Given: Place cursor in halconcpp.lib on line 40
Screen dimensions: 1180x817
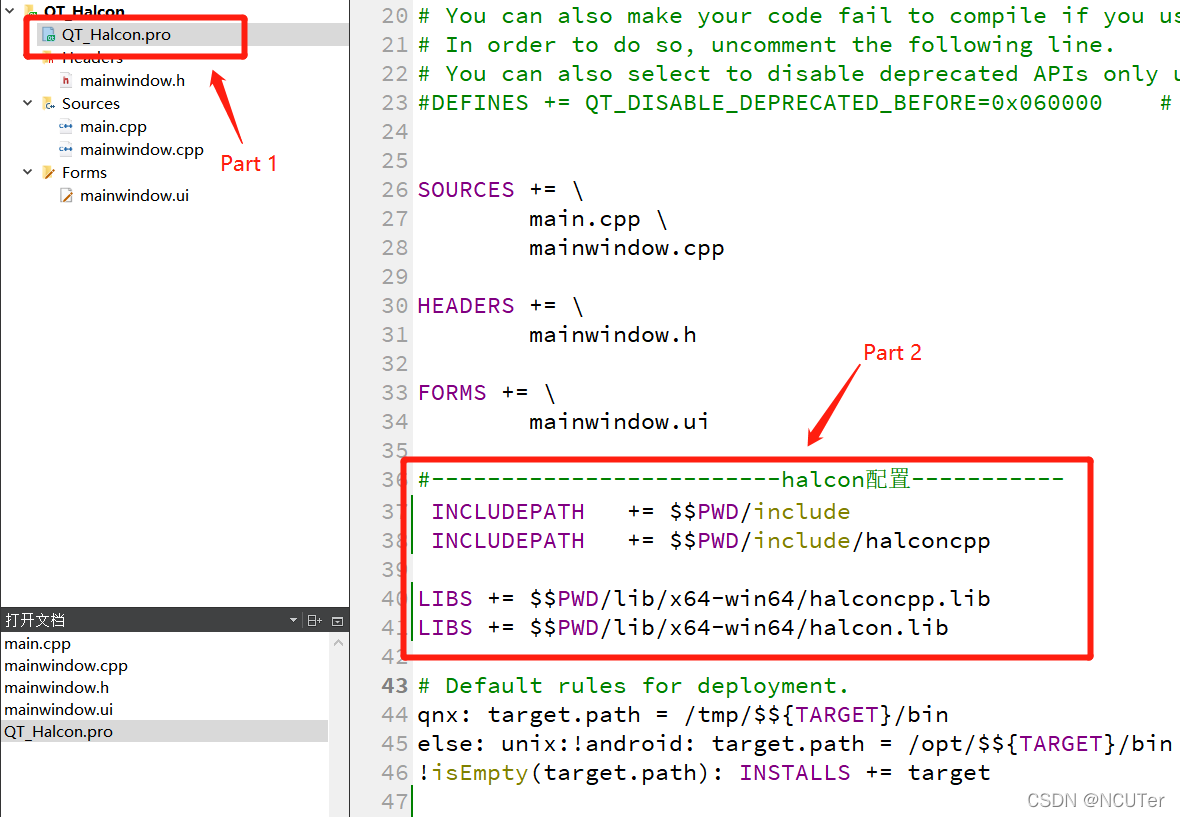Looking at the screenshot, I should 900,598.
